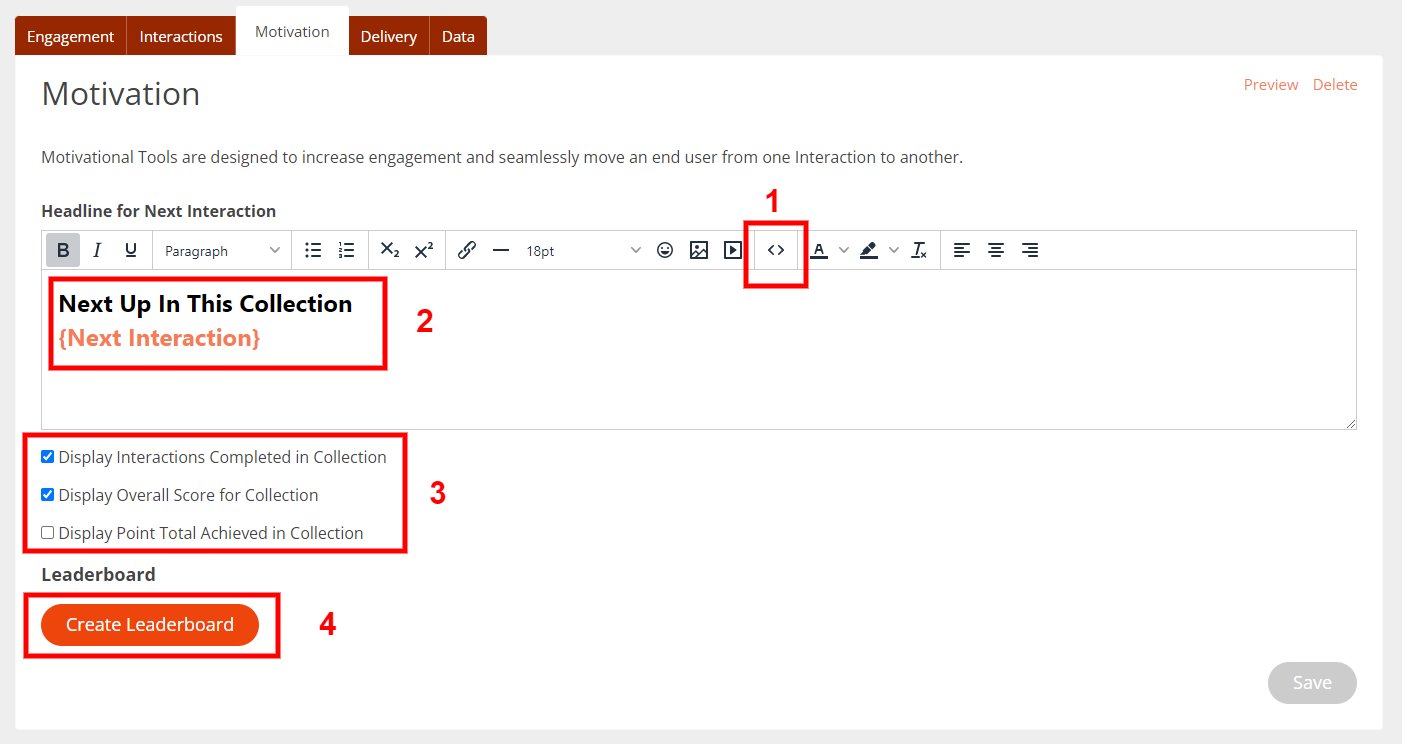Open the 18pt font size dropdown

coord(583,250)
